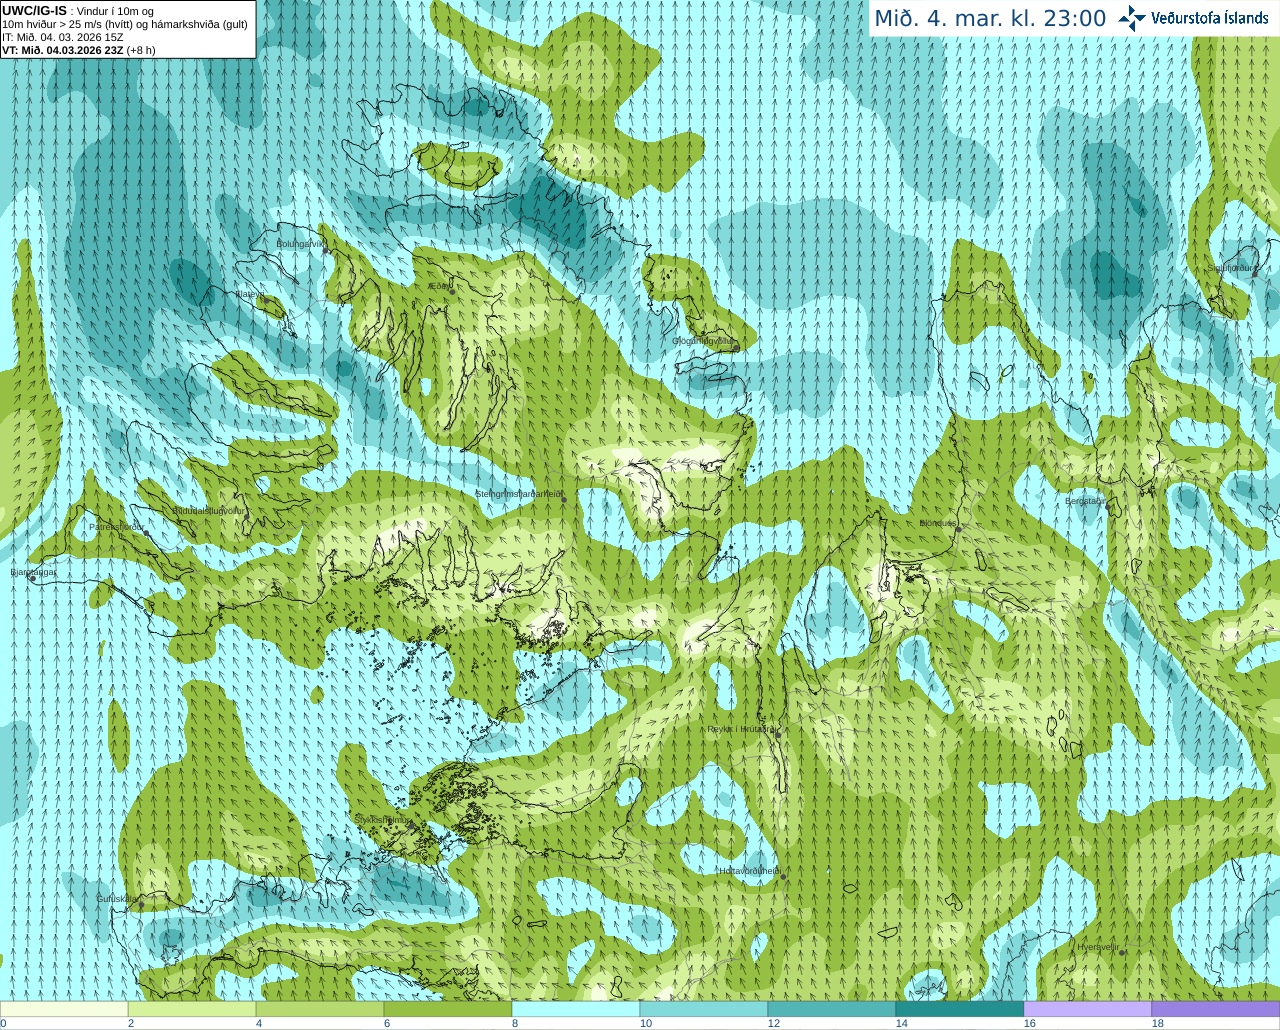Click the Flateyri station label
Viewport: 1280px width, 1030px height.
[250, 294]
